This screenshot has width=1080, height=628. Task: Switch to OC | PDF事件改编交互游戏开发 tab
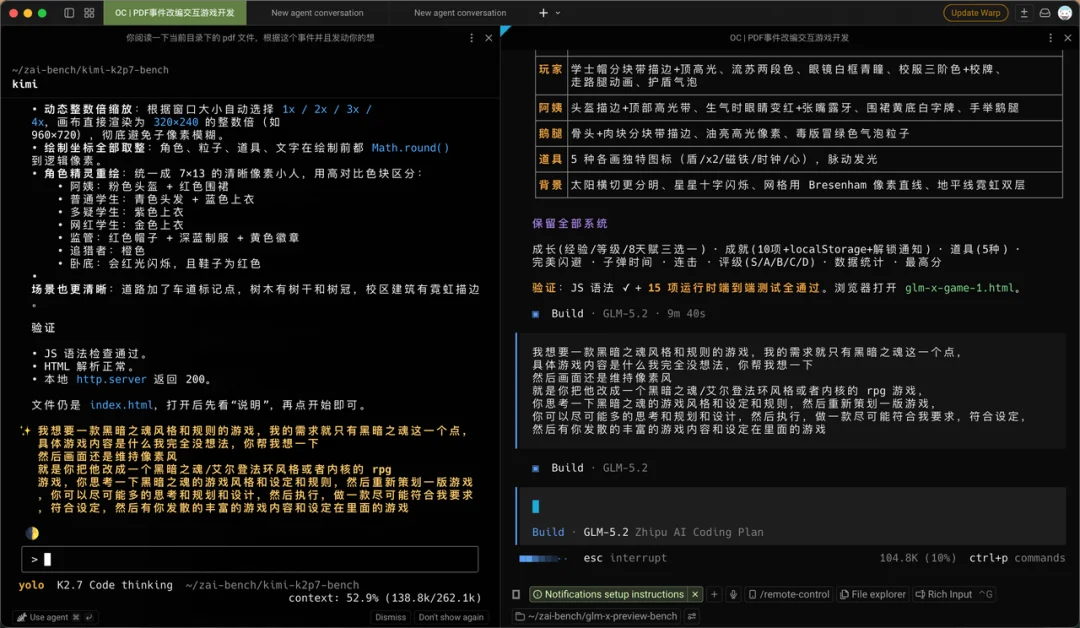(x=174, y=12)
